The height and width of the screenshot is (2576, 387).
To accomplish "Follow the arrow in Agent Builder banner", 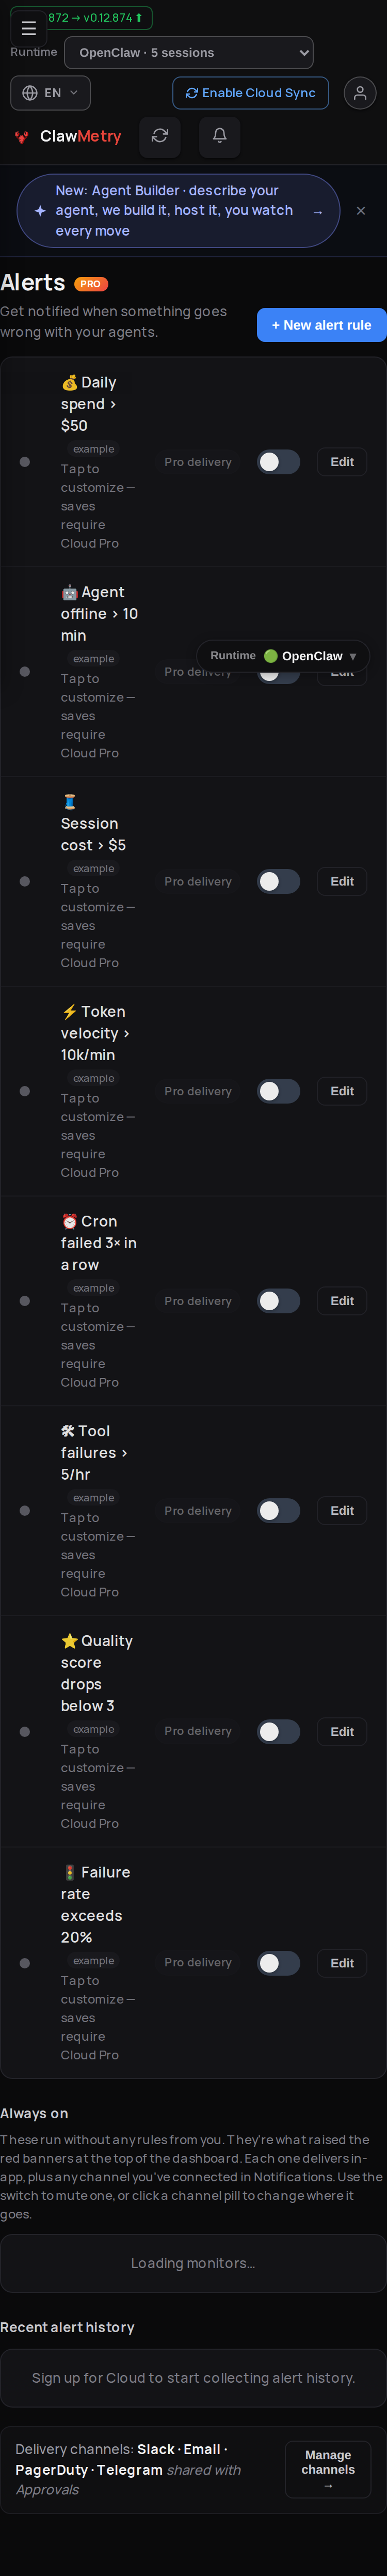I will coord(318,212).
